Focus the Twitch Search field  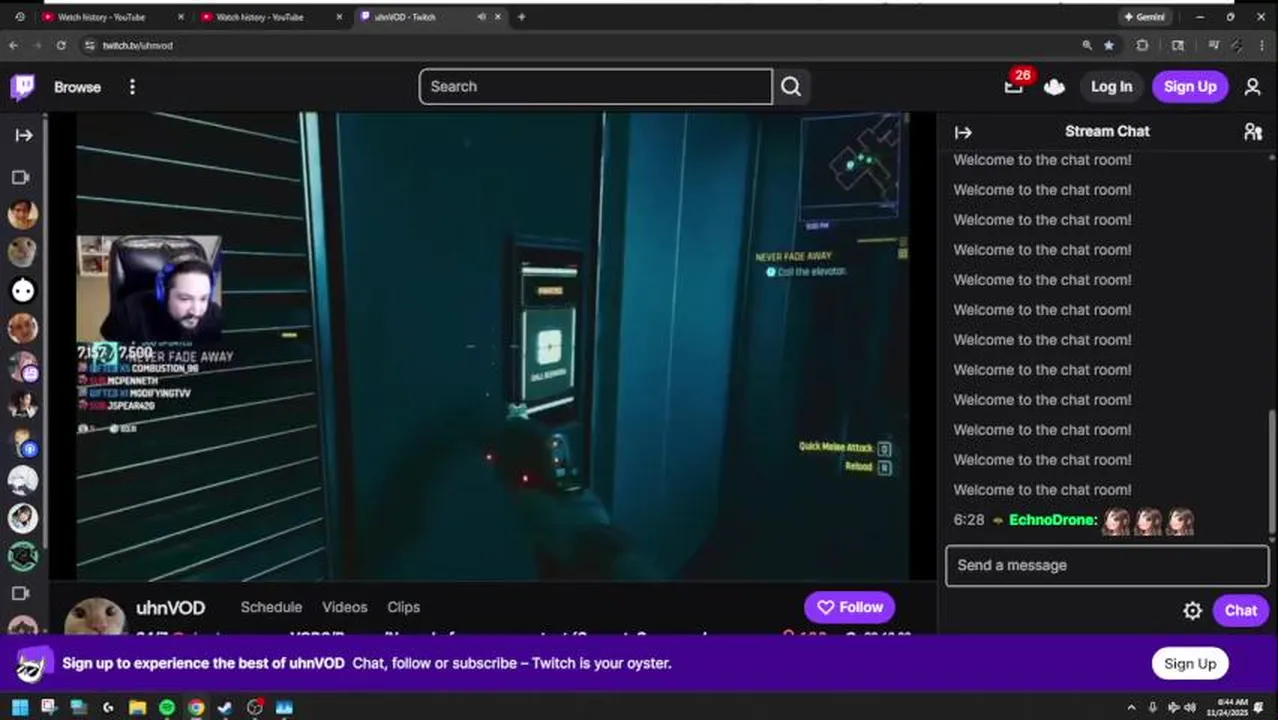596,87
